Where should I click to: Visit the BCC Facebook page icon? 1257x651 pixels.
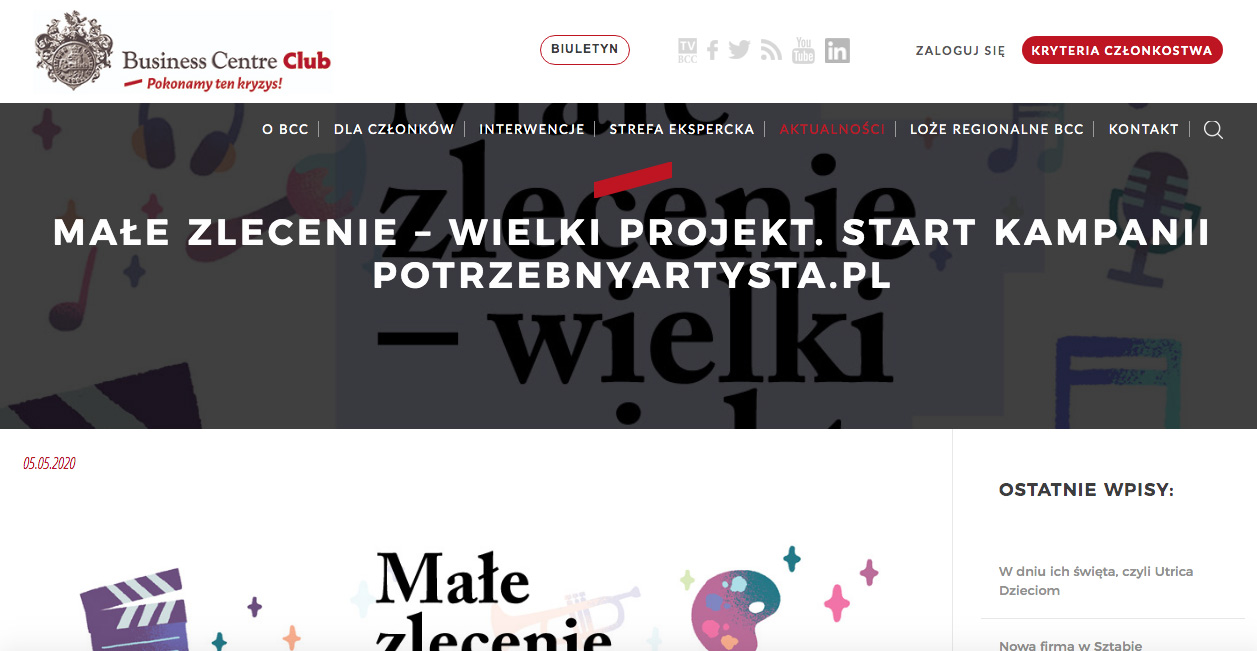(713, 50)
